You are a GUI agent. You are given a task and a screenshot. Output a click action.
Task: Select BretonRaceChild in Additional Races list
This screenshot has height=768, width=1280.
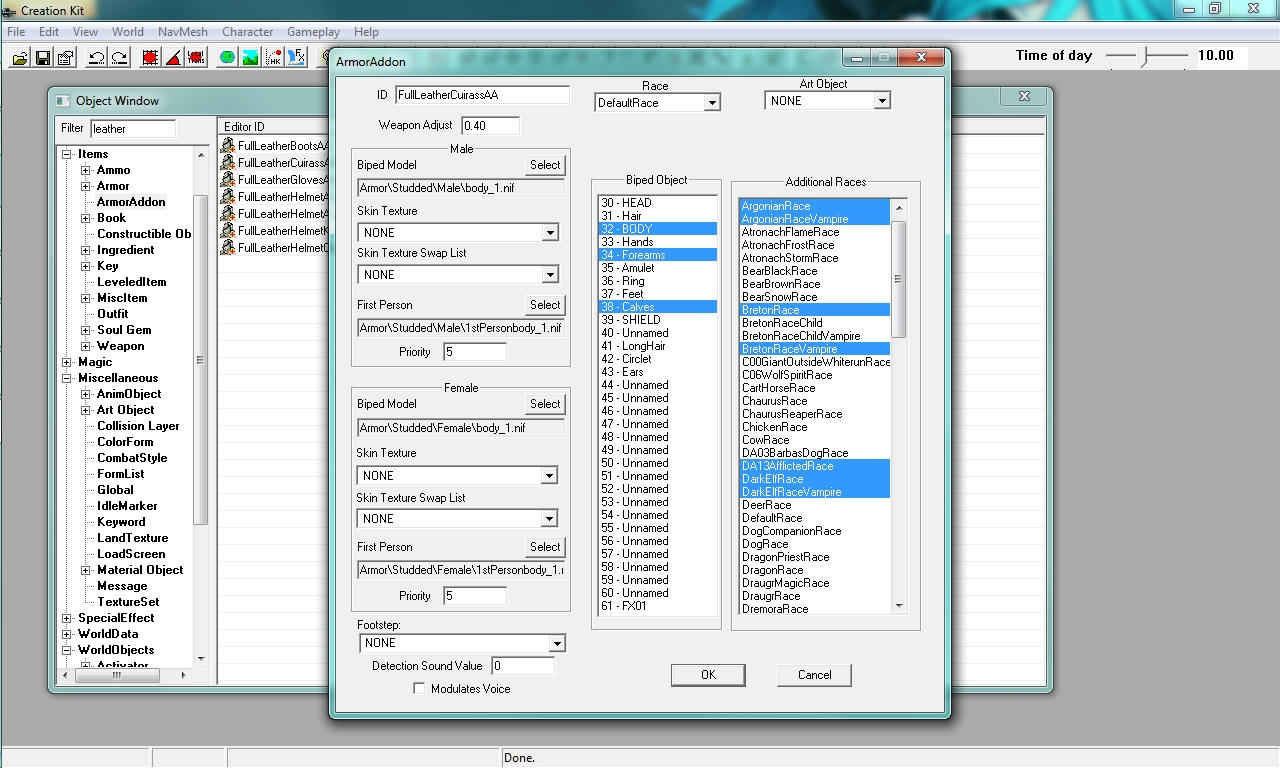781,323
